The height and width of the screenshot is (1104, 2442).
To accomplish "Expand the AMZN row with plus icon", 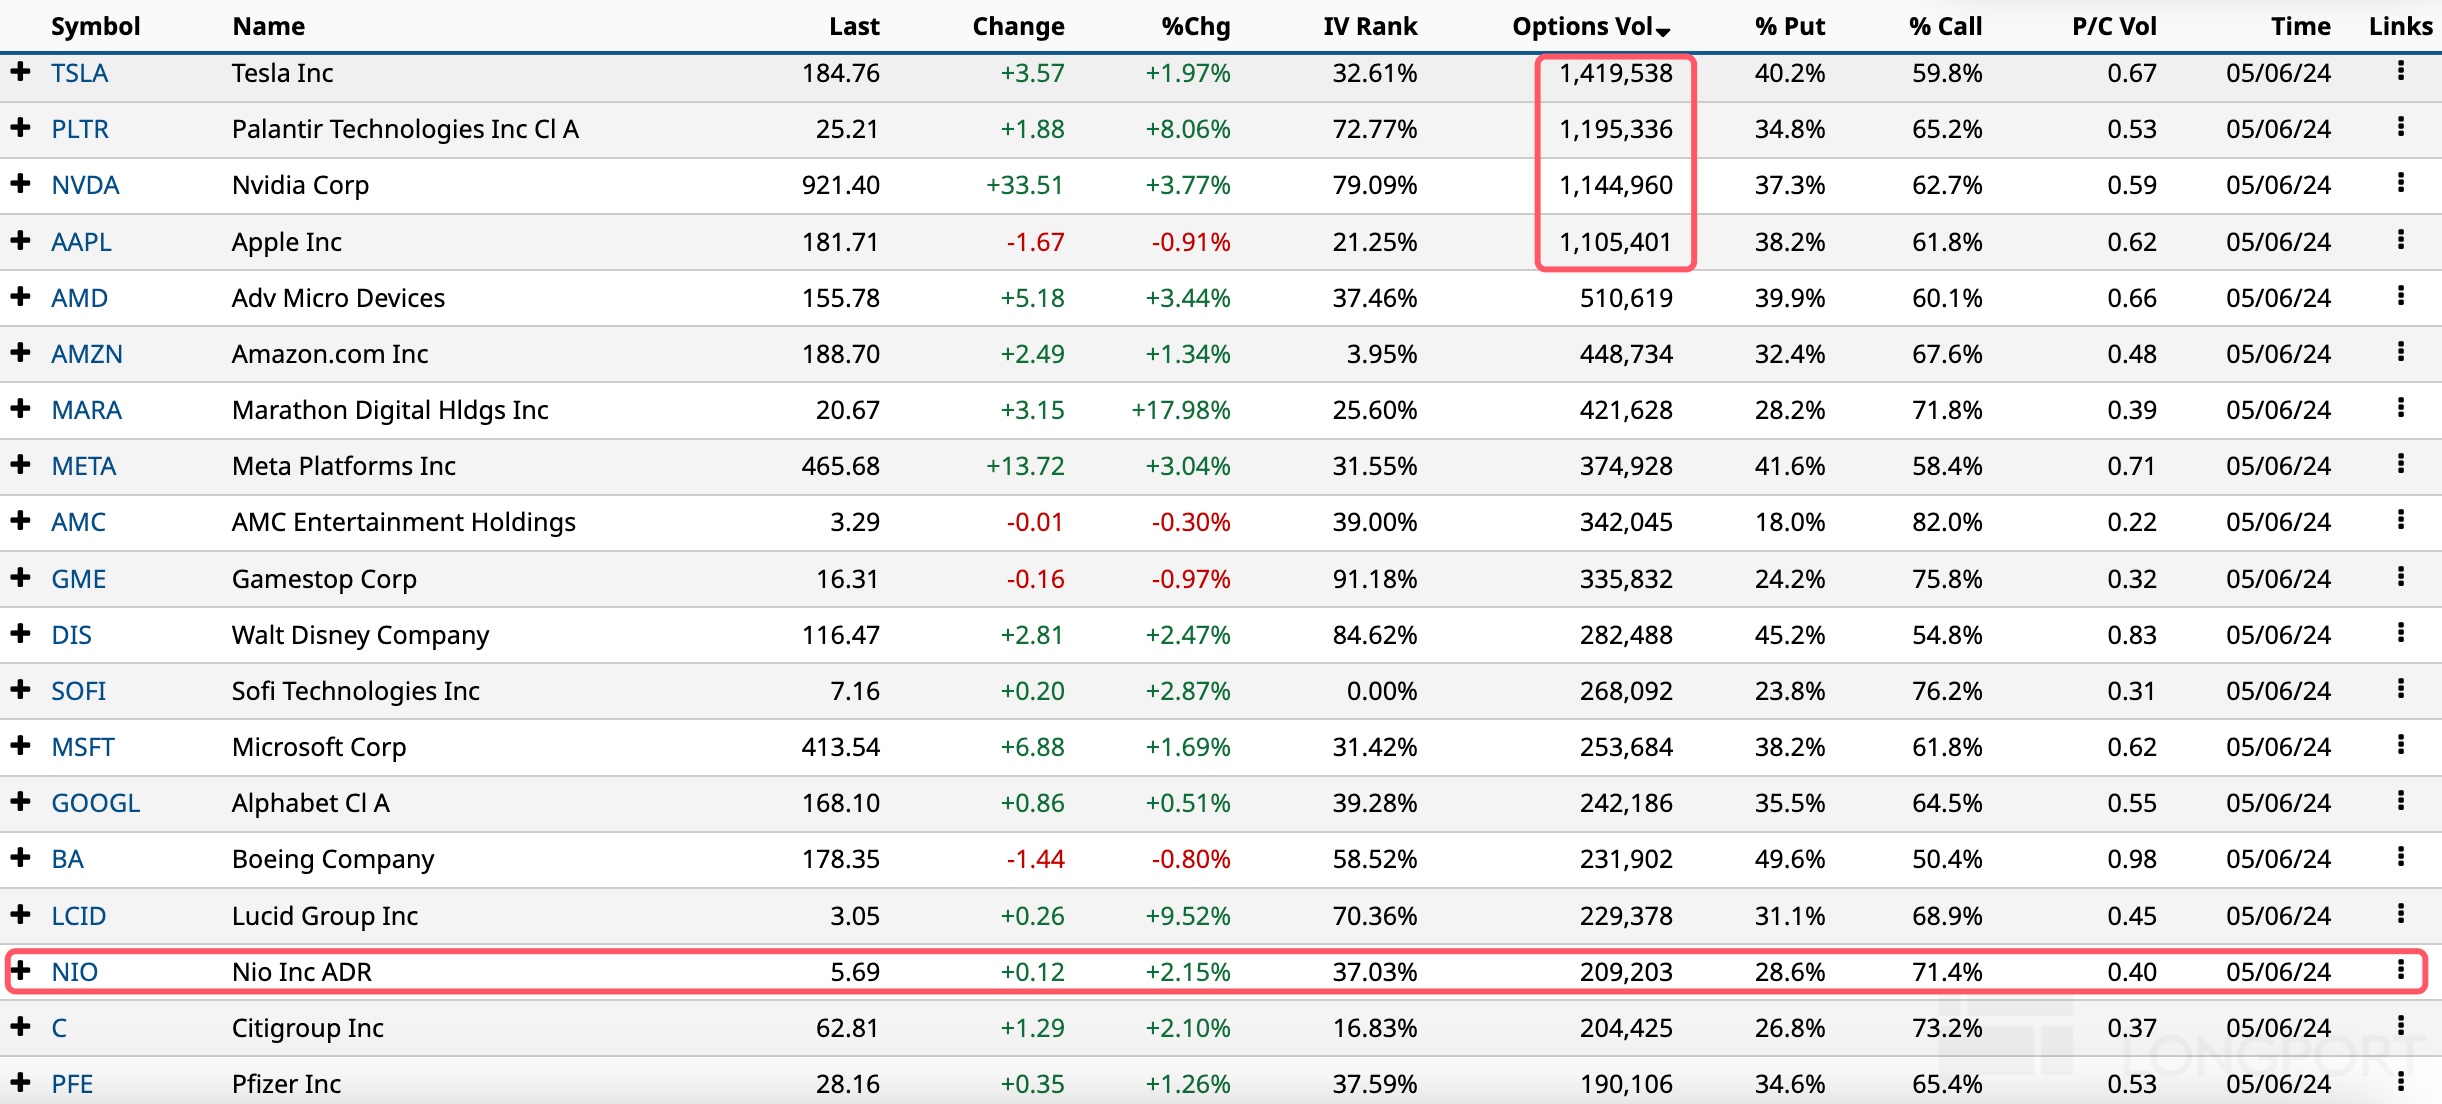I will tap(20, 352).
